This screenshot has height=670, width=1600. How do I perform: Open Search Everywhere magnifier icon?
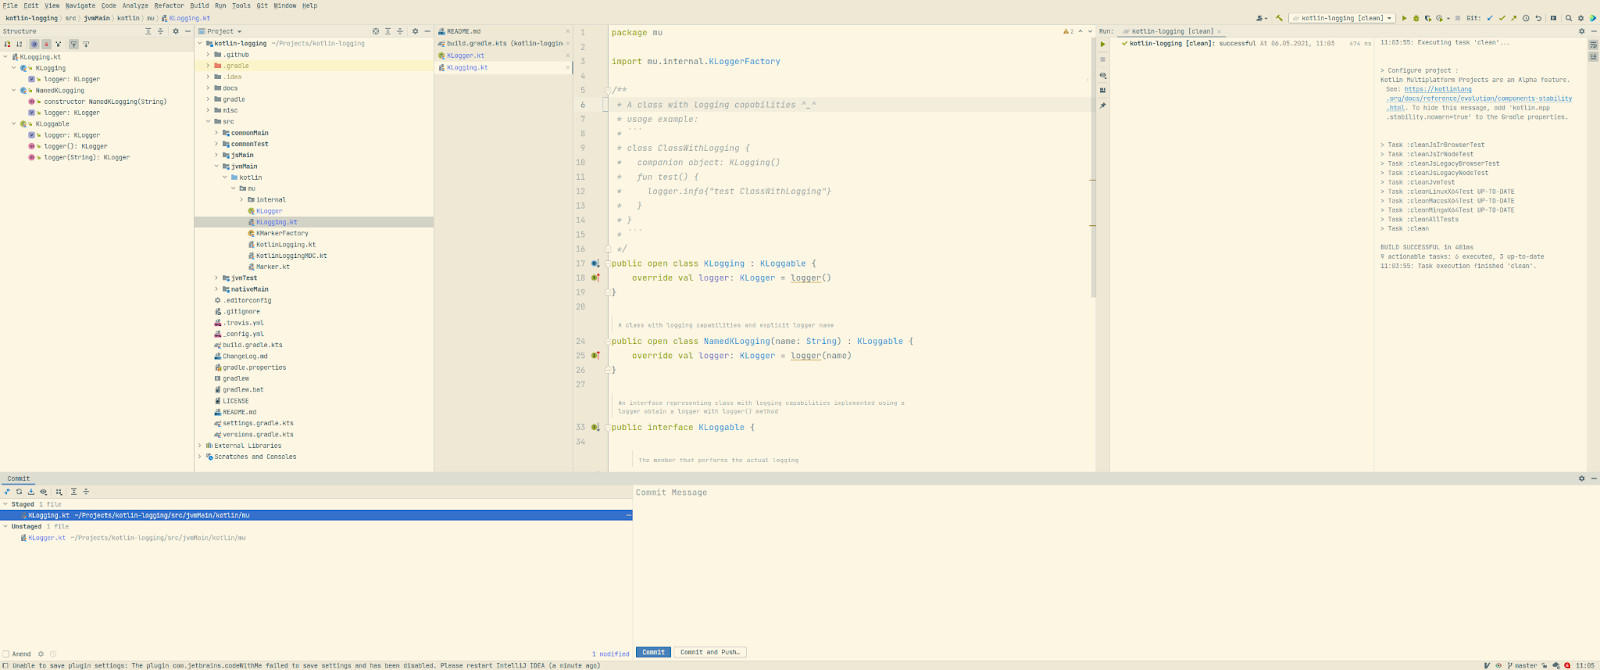[1568, 18]
